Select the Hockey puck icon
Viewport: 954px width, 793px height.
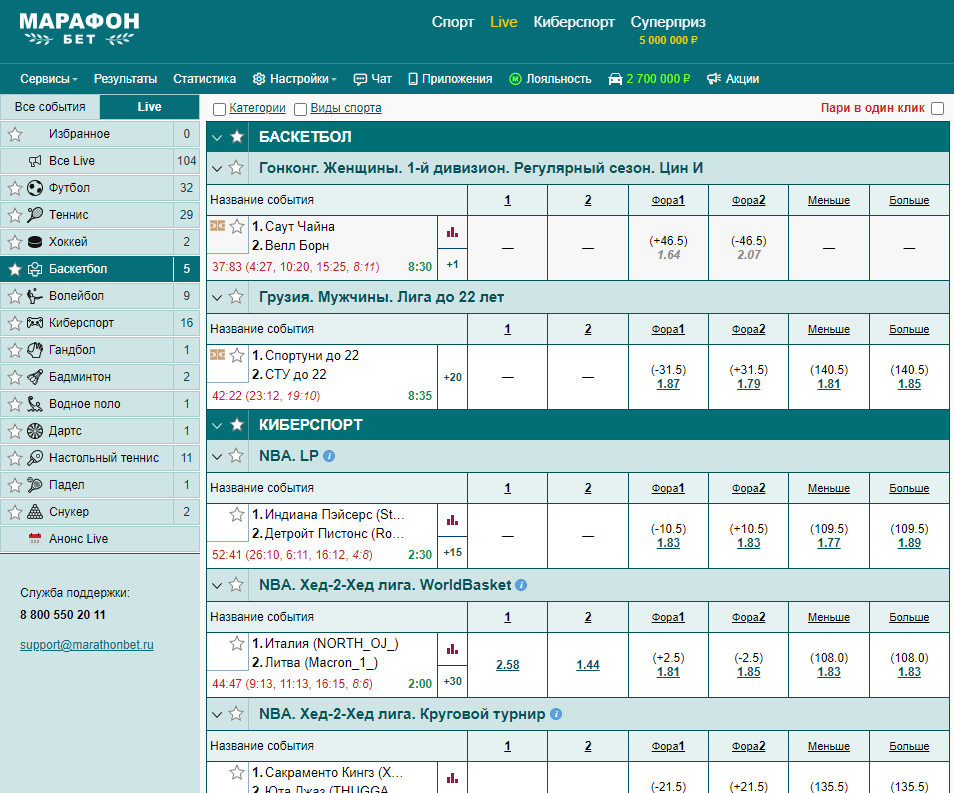(x=35, y=242)
